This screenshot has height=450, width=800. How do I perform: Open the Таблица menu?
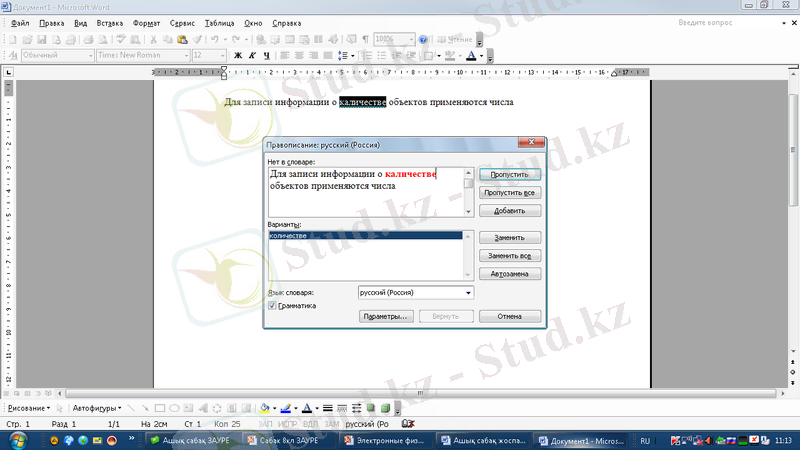tap(219, 22)
